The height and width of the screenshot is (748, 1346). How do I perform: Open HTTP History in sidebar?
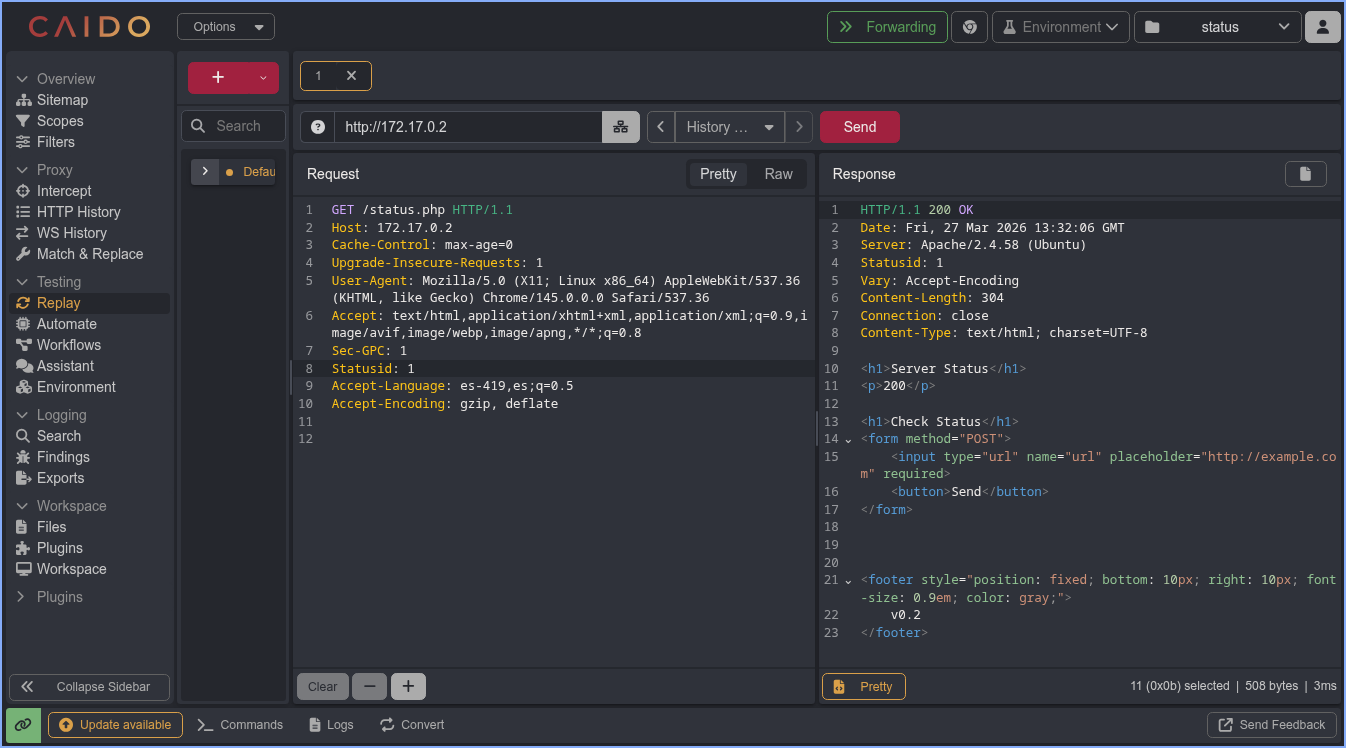click(78, 212)
